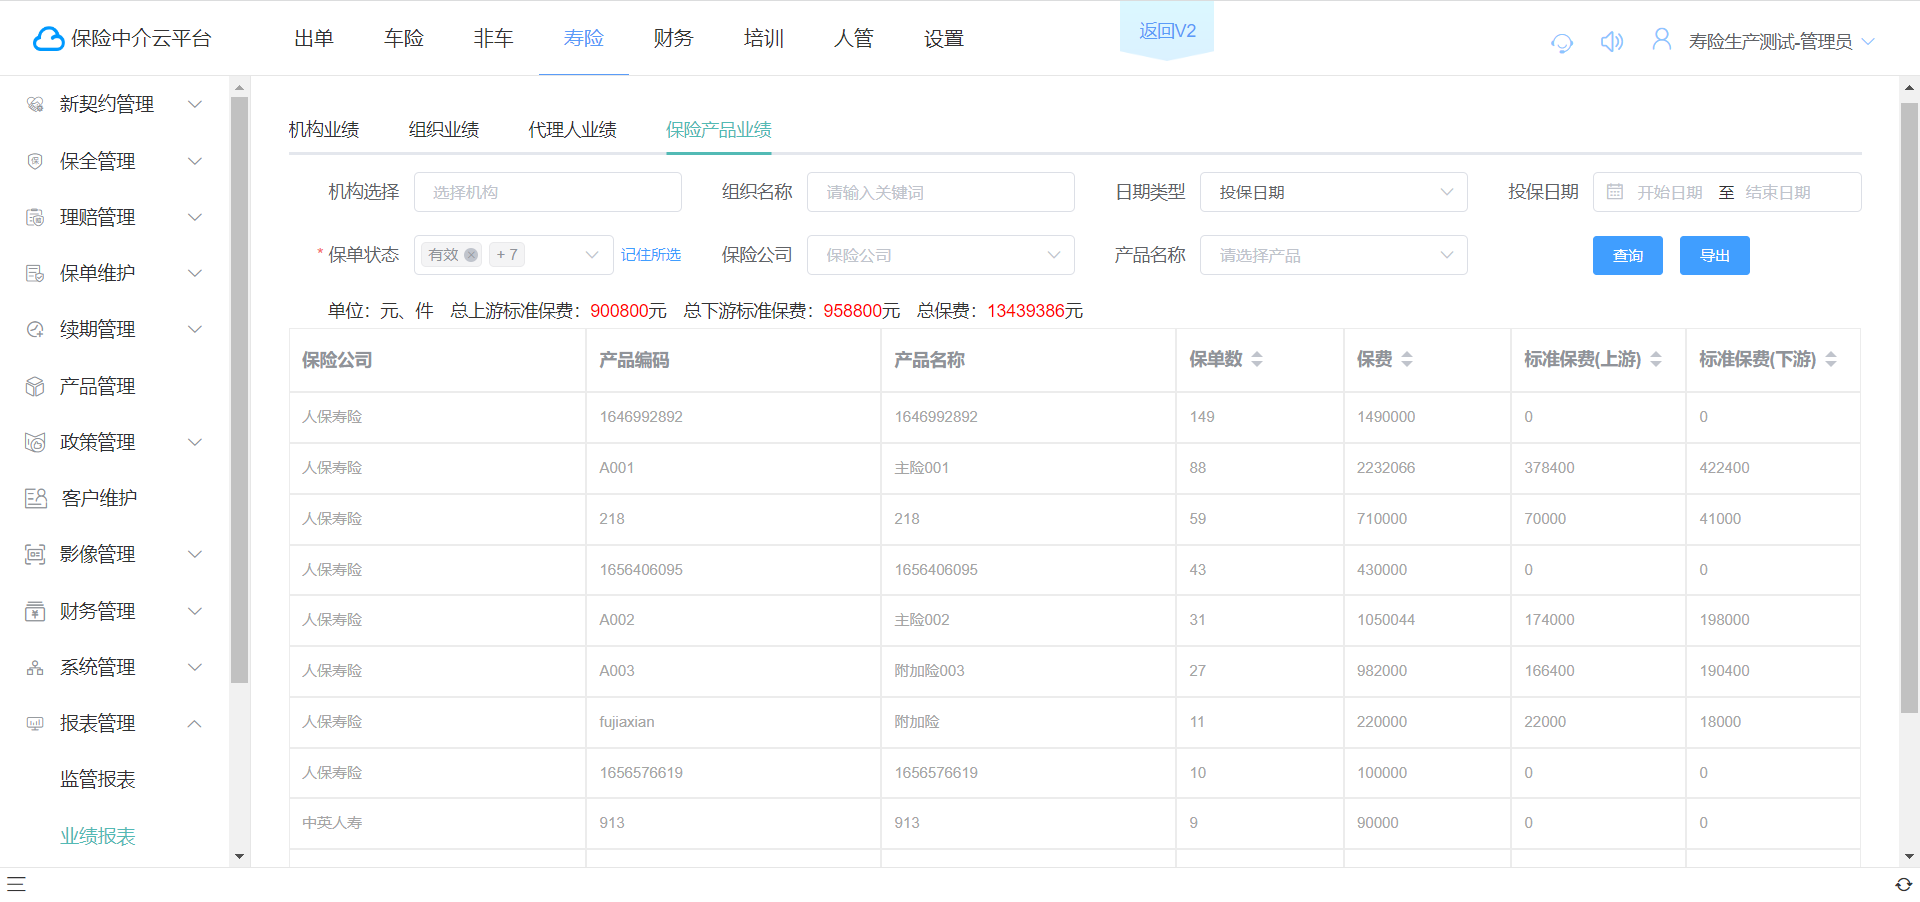Open the 非车 top menu
Image resolution: width=1920 pixels, height=902 pixels.
tap(494, 39)
